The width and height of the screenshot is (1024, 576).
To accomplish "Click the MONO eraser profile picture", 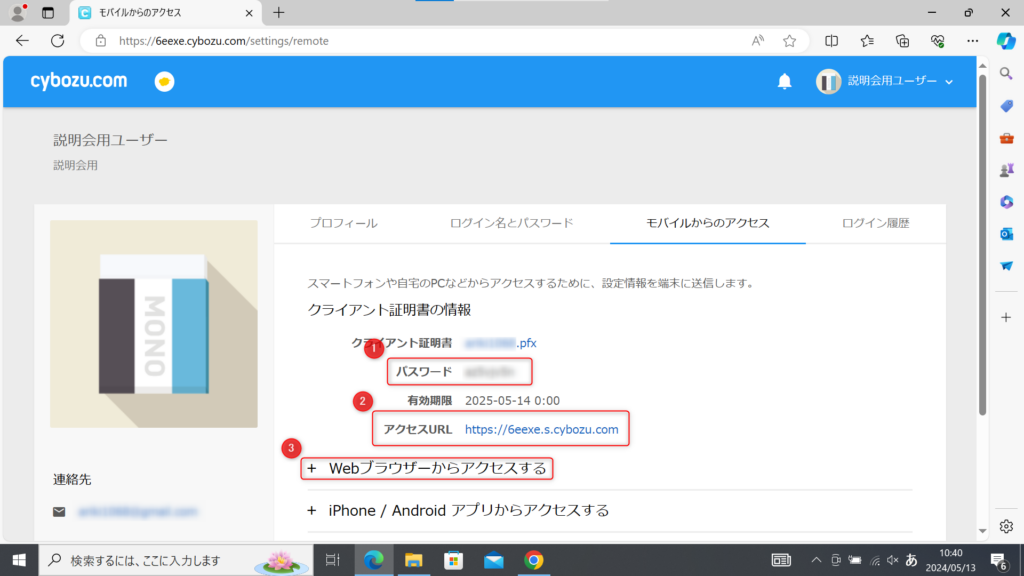I will pos(153,324).
